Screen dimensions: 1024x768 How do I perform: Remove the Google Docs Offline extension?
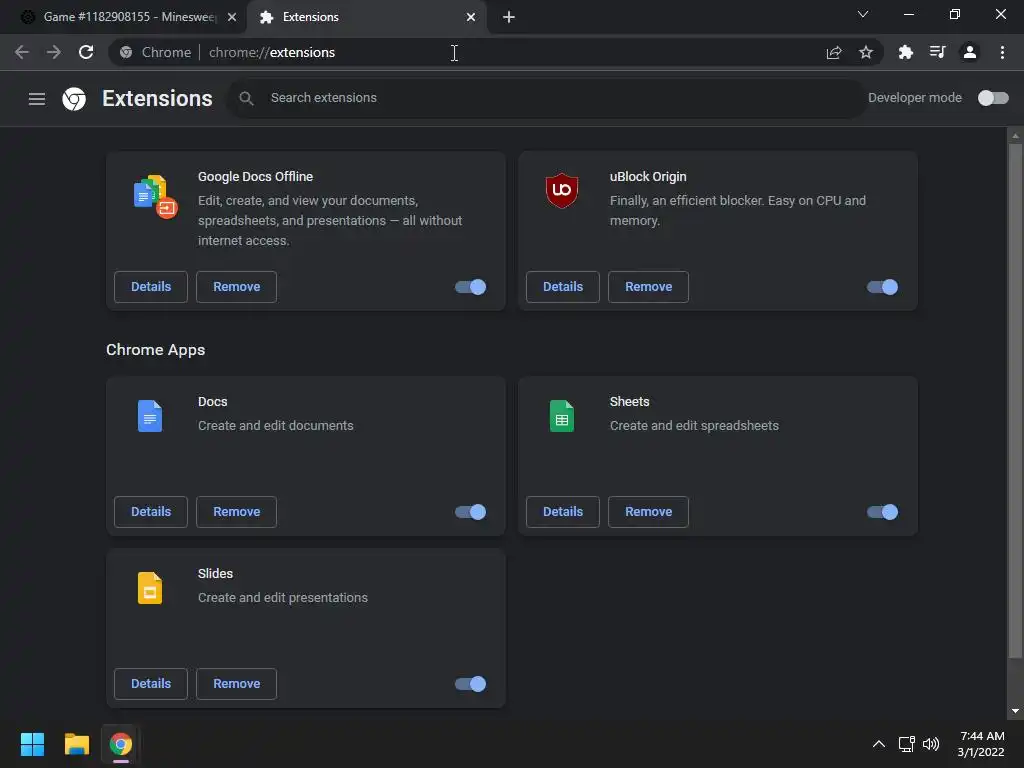(x=236, y=287)
